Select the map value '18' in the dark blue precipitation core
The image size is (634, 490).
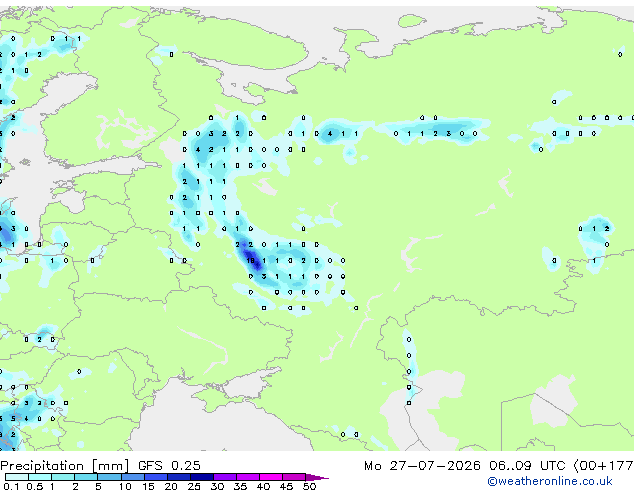tap(250, 261)
